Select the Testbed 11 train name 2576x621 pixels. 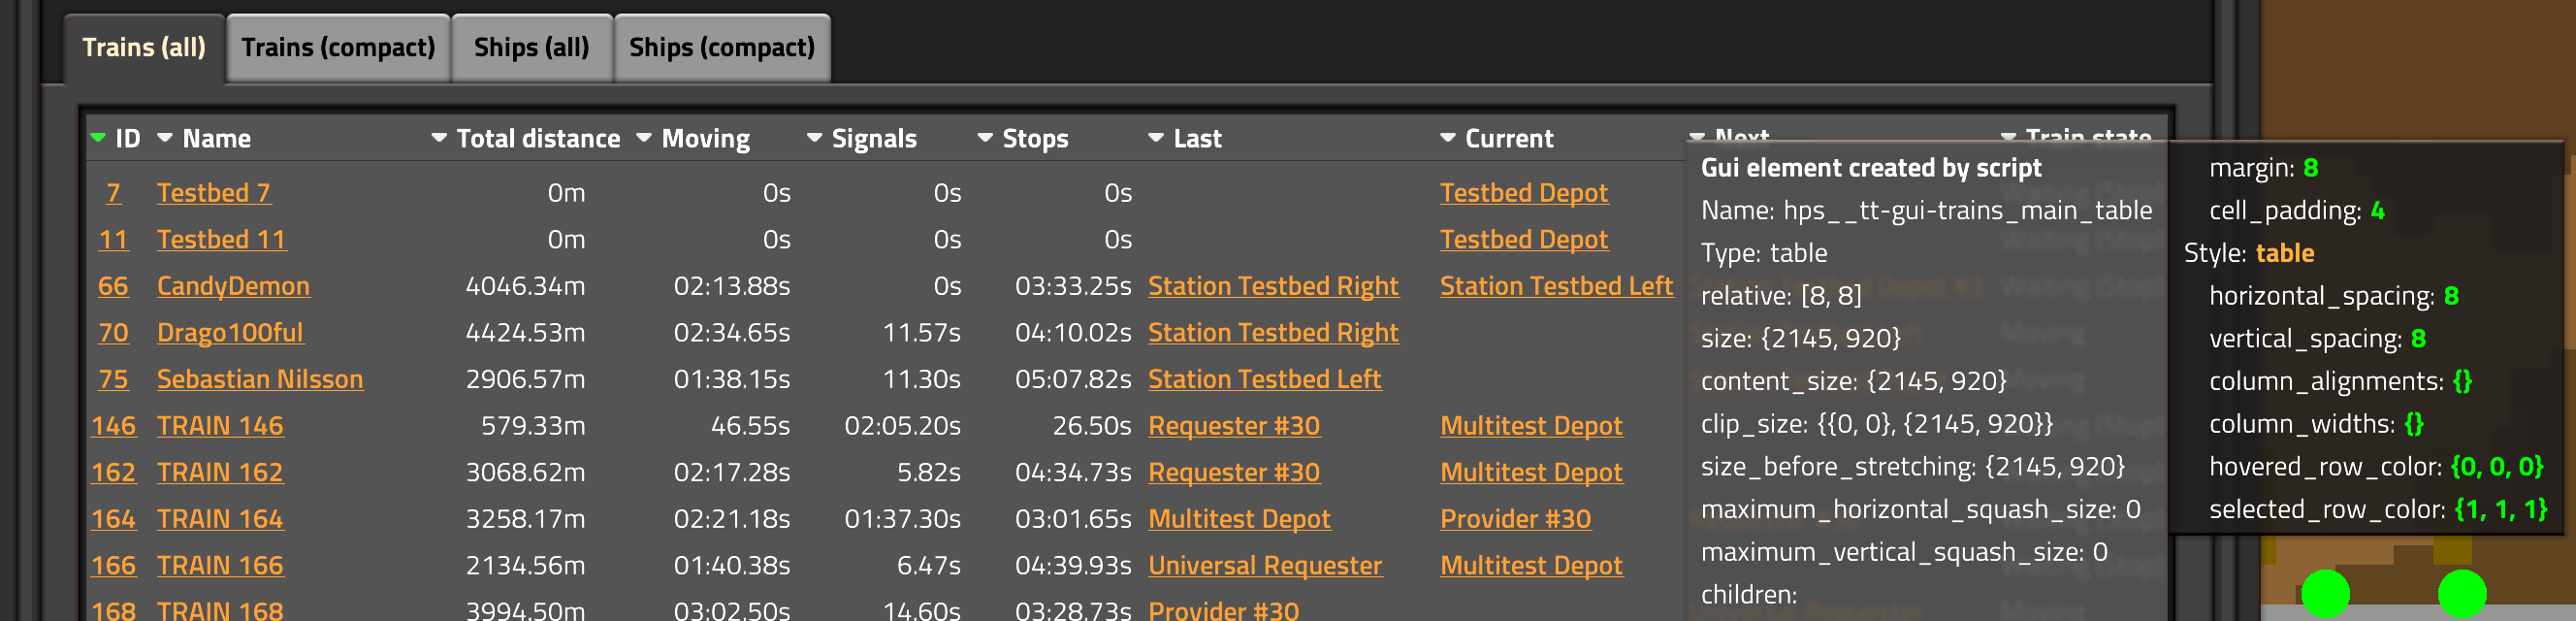click(221, 240)
